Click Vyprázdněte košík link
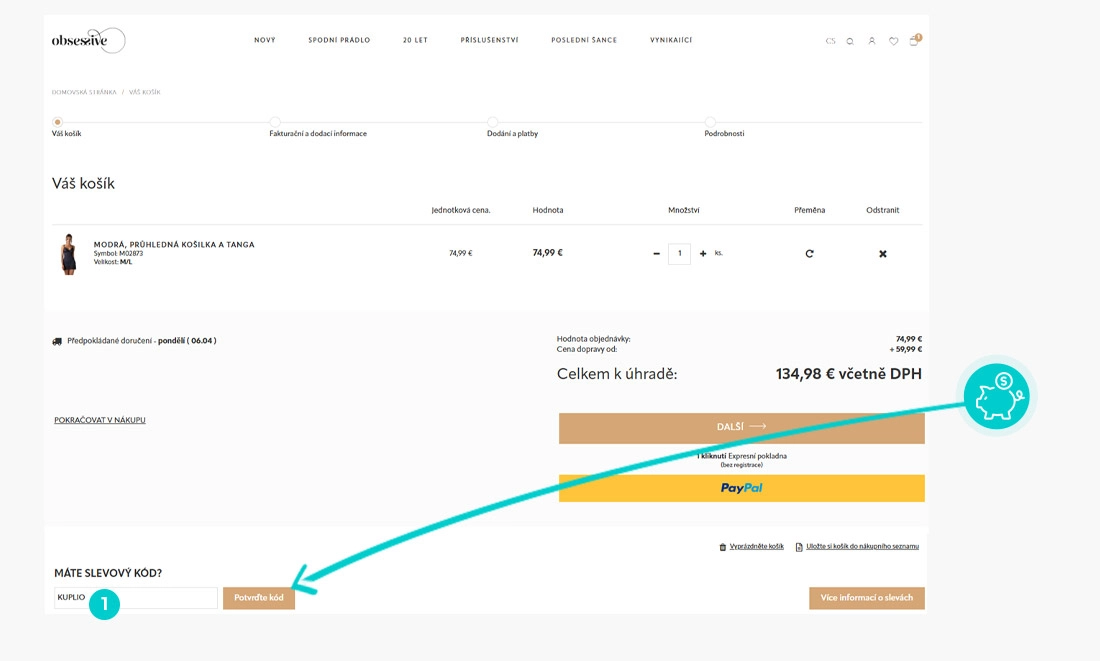Image resolution: width=1100 pixels, height=661 pixels. 756,546
